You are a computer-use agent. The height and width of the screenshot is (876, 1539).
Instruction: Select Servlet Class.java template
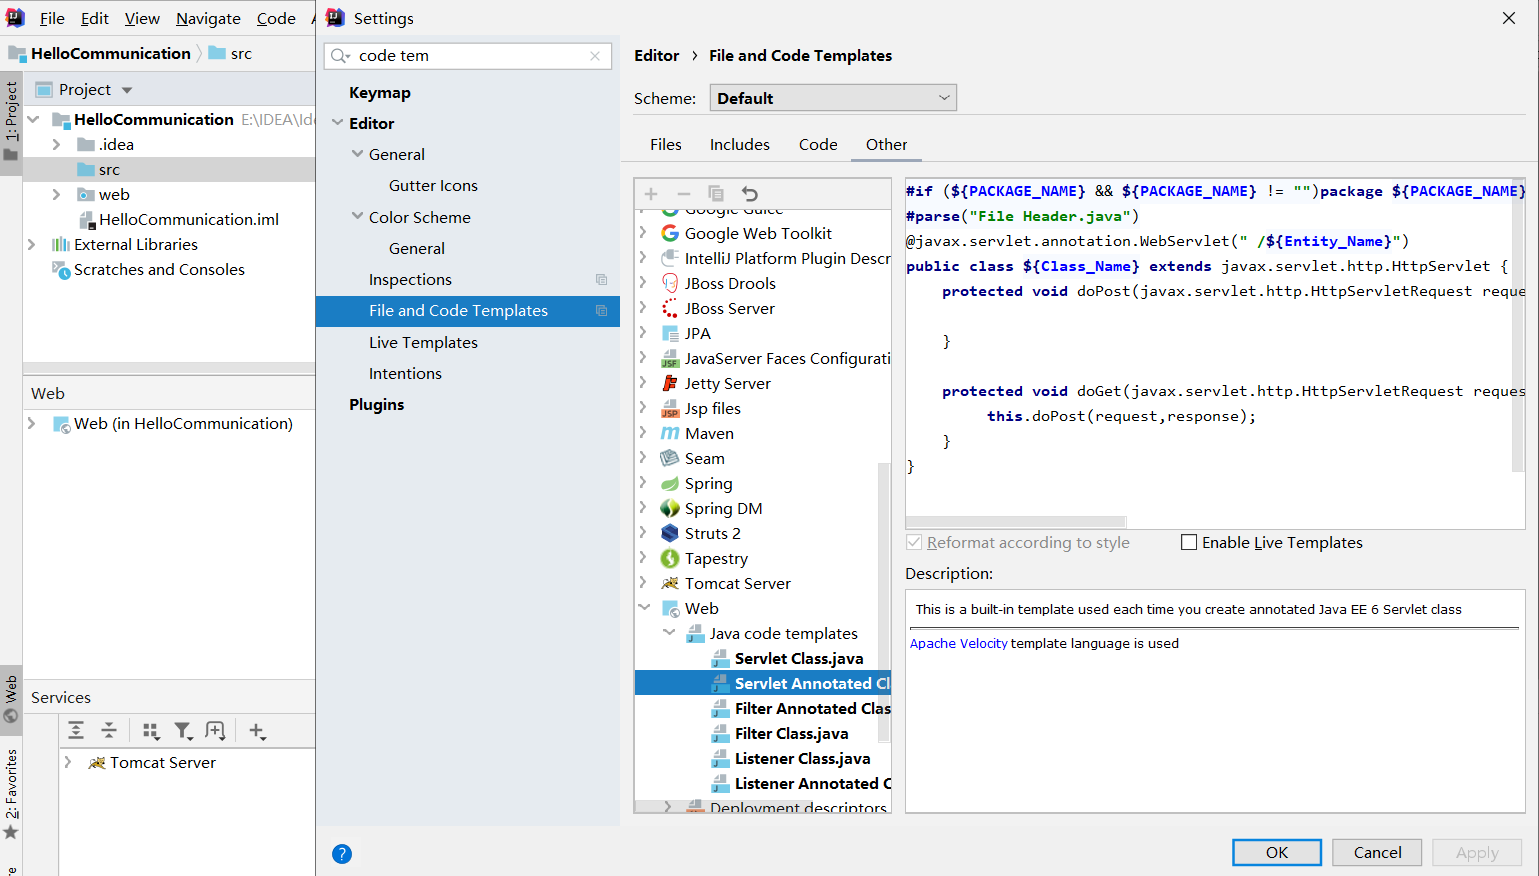click(799, 658)
